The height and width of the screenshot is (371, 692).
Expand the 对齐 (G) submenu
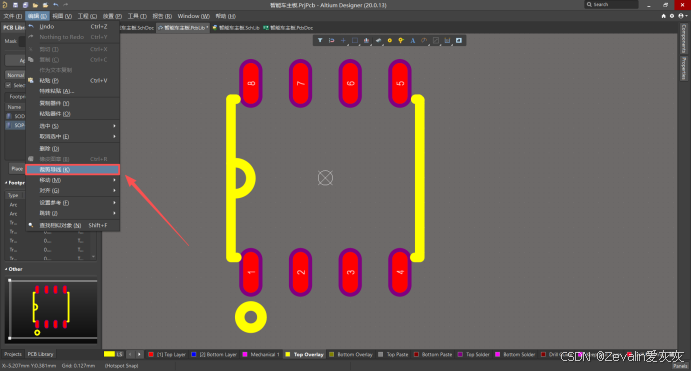(73, 191)
